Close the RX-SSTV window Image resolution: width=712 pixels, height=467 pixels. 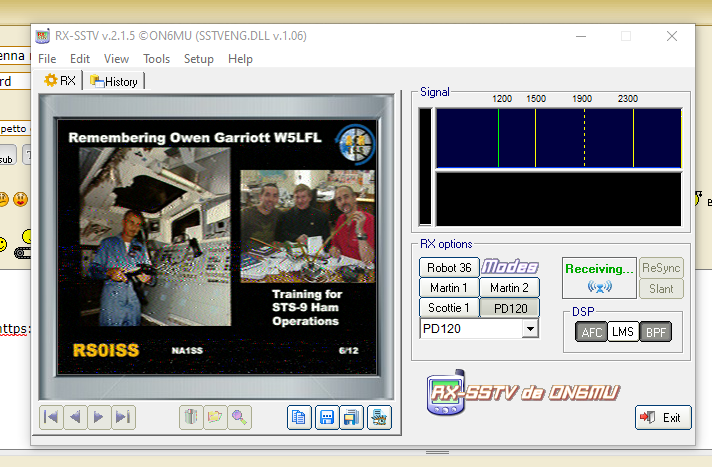point(672,36)
